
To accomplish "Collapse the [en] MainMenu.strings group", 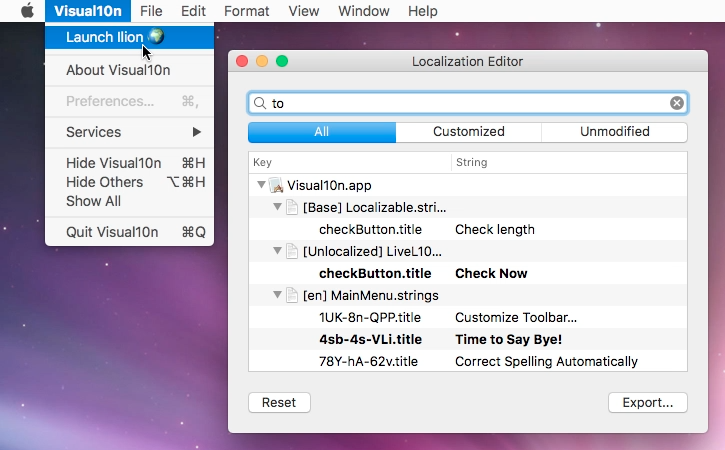I will 277,295.
